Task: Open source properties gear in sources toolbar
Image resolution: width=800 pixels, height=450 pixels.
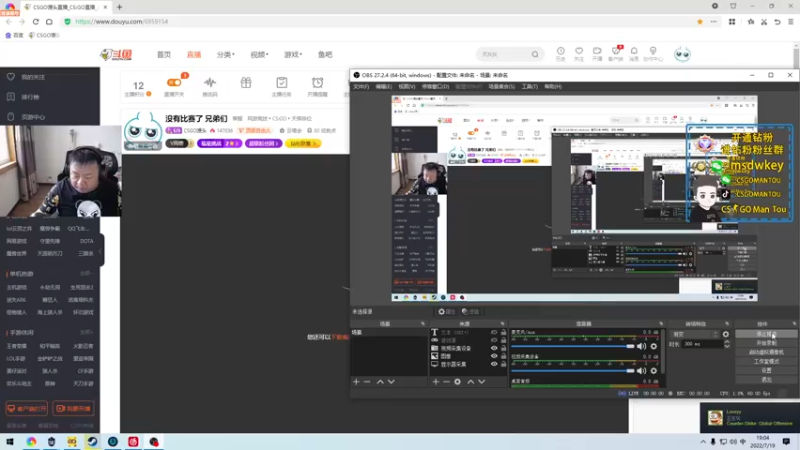Action: click(458, 382)
